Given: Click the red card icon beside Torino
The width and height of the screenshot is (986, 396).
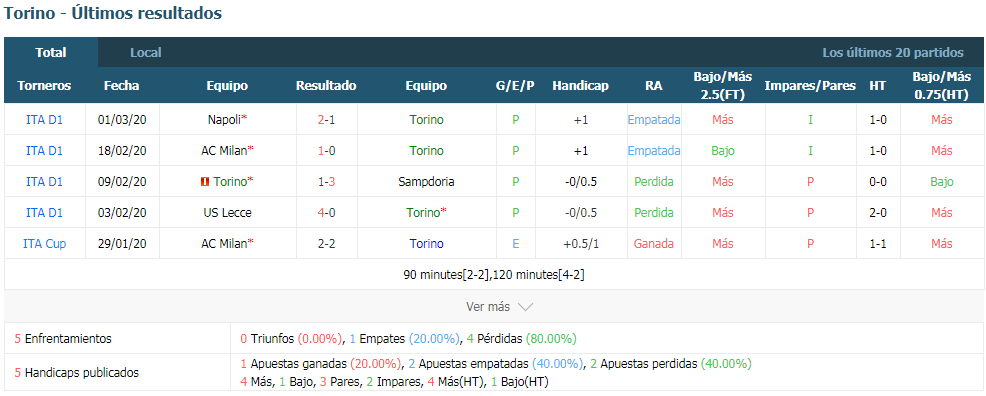Looking at the screenshot, I should click(204, 182).
